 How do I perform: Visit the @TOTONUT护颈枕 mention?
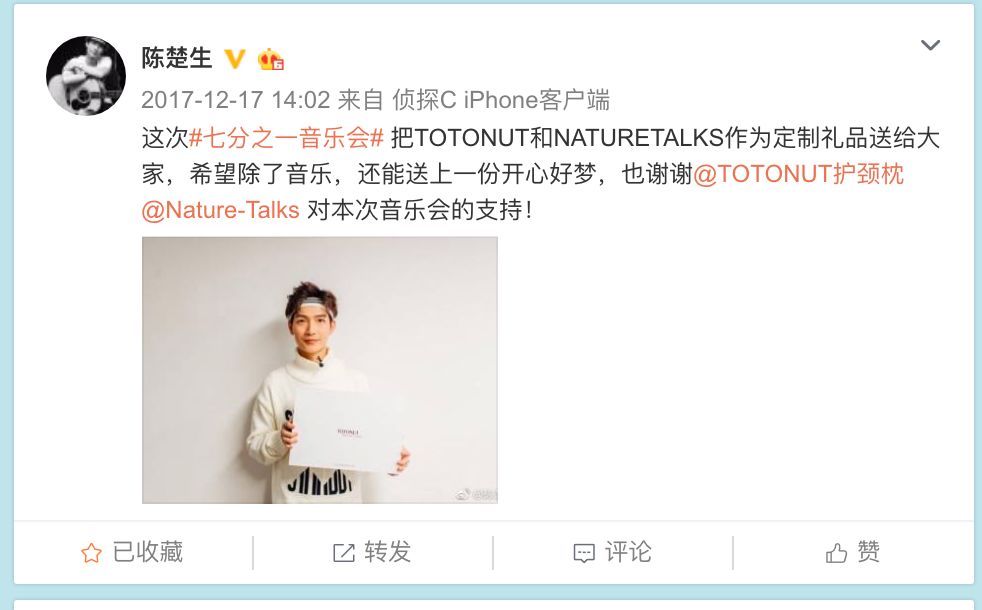799,174
